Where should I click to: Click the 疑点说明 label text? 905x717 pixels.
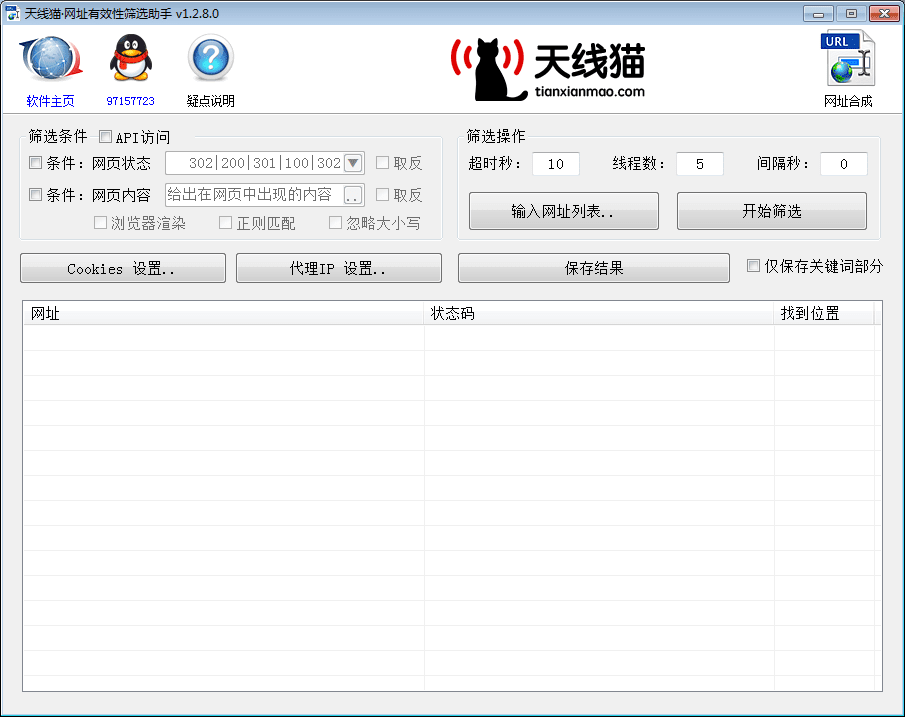click(211, 101)
